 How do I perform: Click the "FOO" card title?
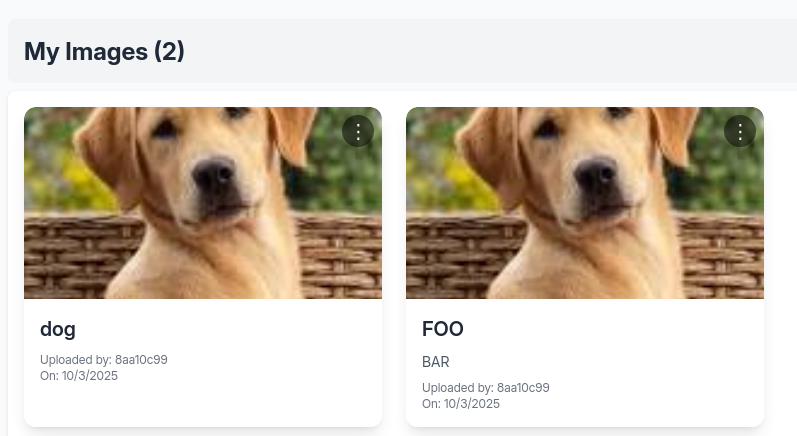click(443, 329)
